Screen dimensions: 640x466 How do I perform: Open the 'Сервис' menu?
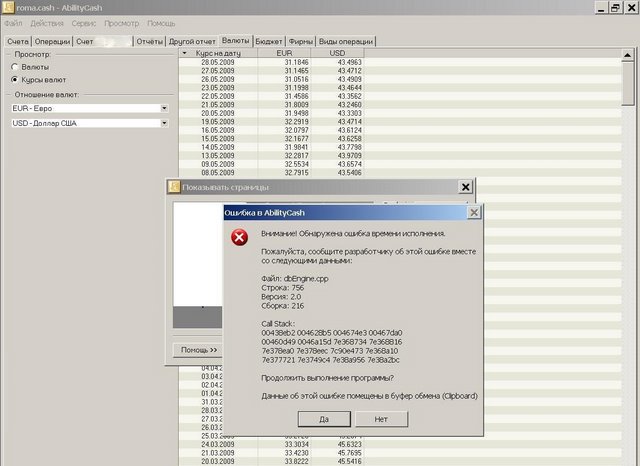click(x=84, y=23)
